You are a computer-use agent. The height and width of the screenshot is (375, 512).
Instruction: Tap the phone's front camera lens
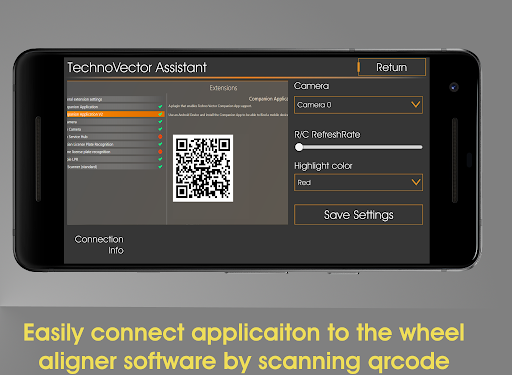(454, 87)
